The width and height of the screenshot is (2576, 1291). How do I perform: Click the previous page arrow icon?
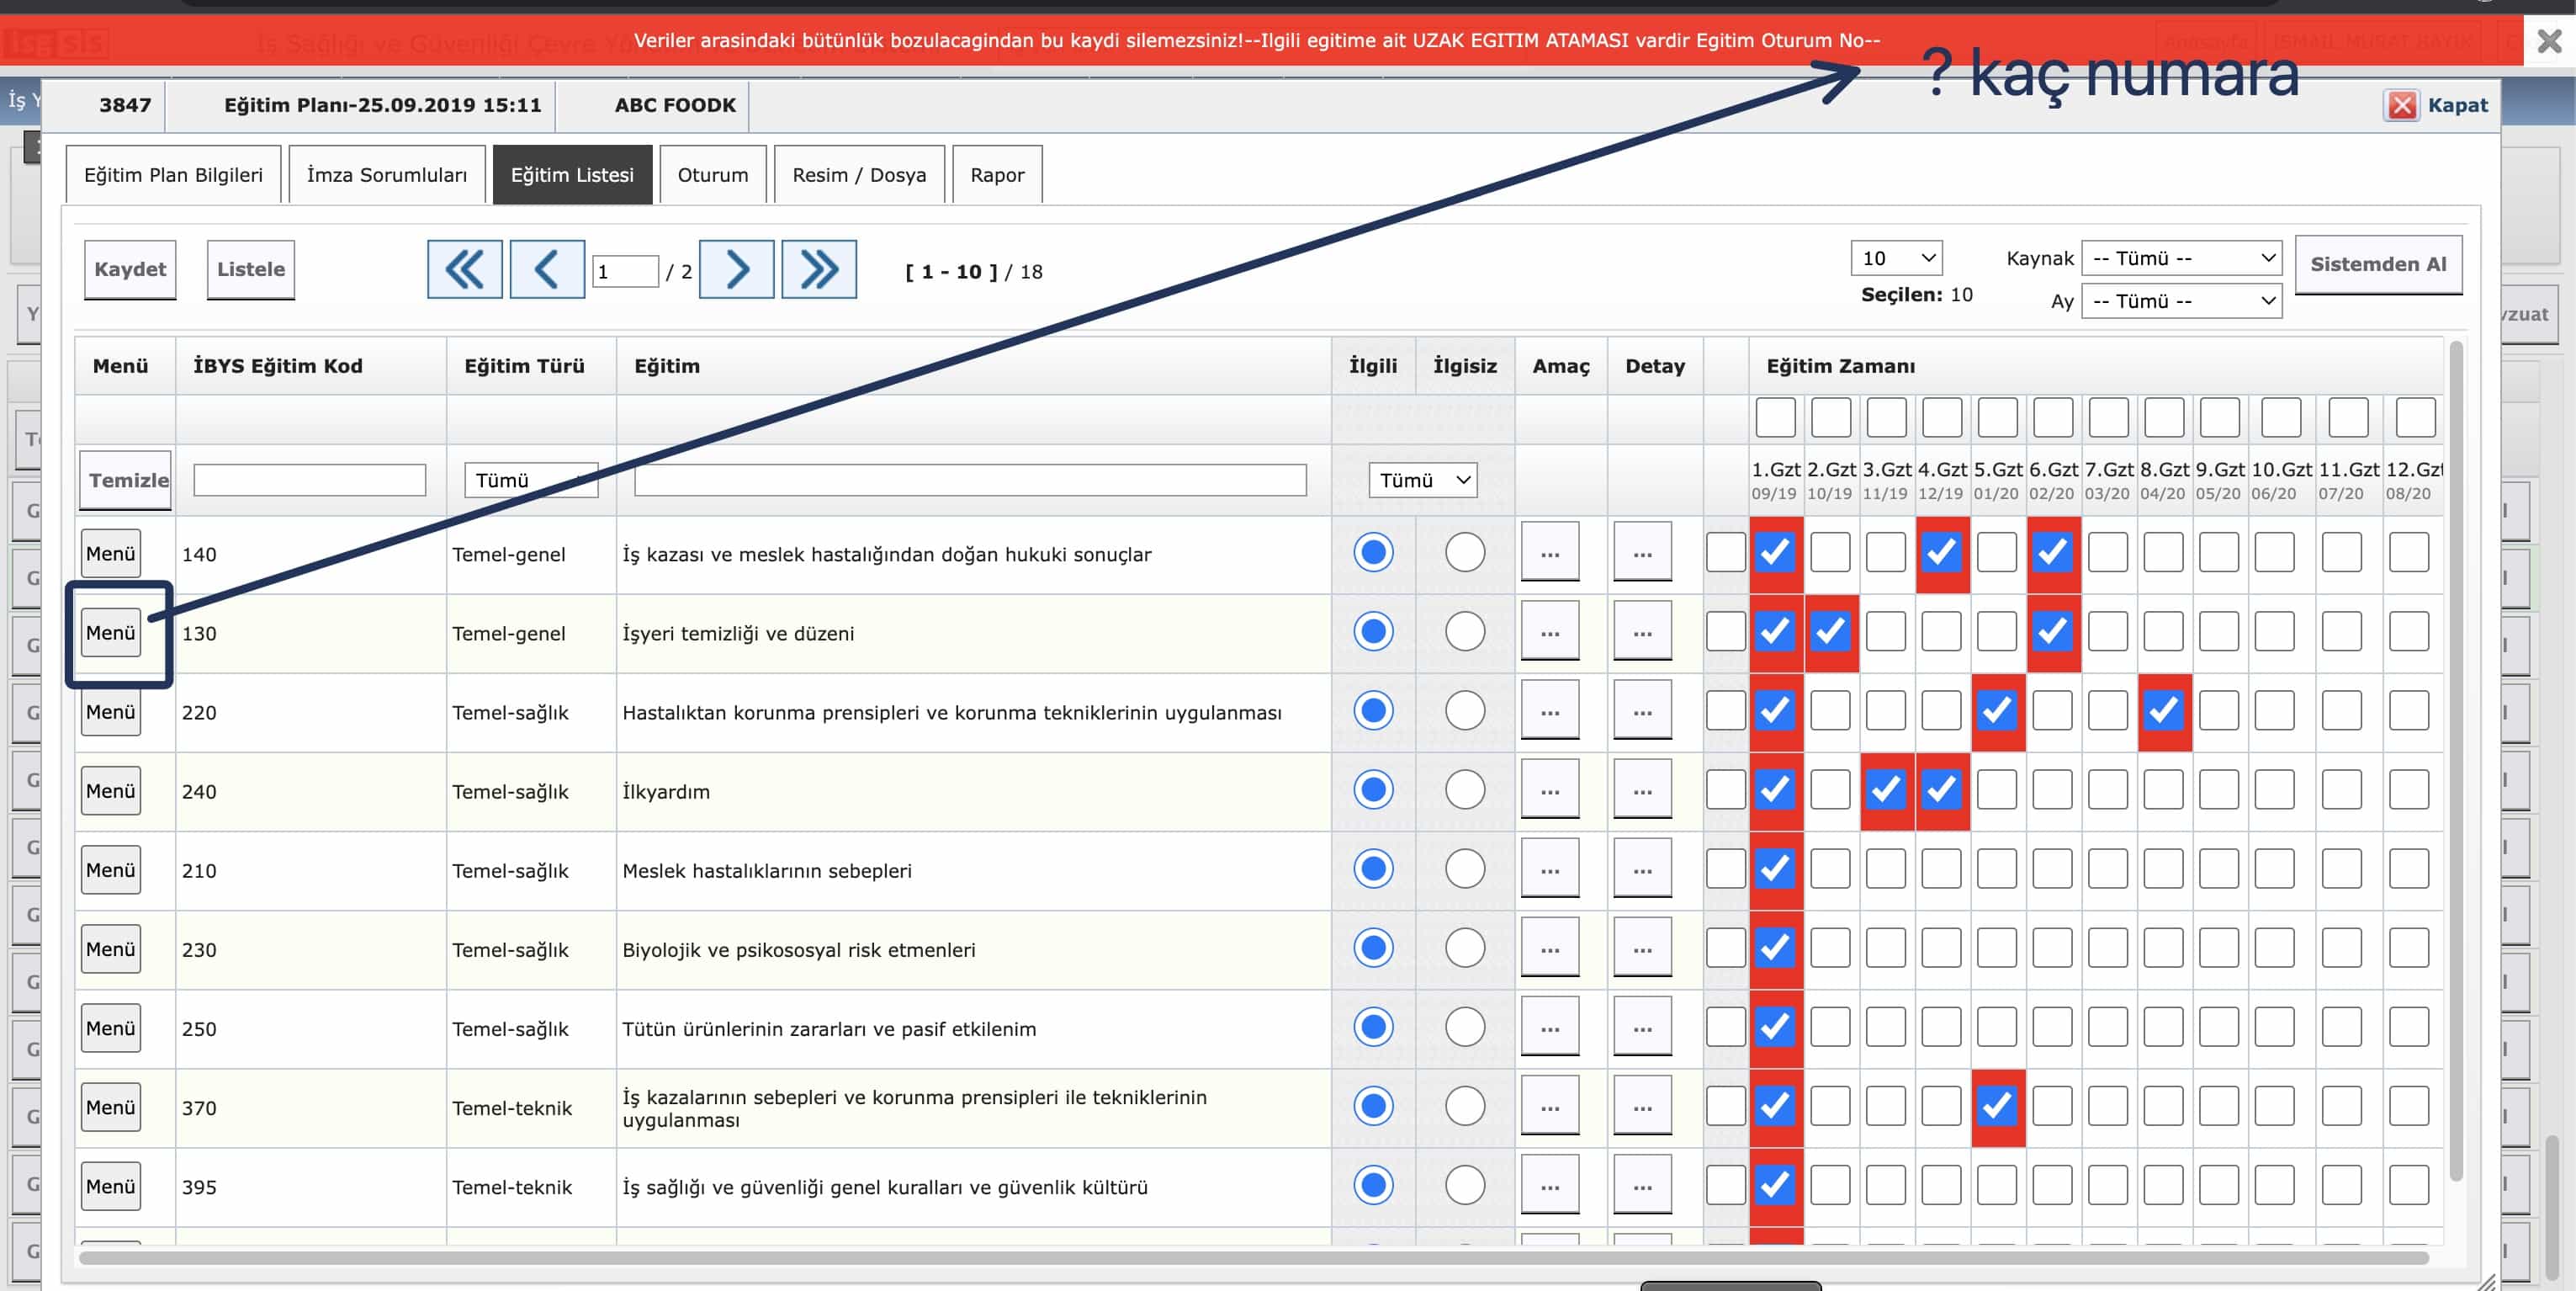point(546,269)
